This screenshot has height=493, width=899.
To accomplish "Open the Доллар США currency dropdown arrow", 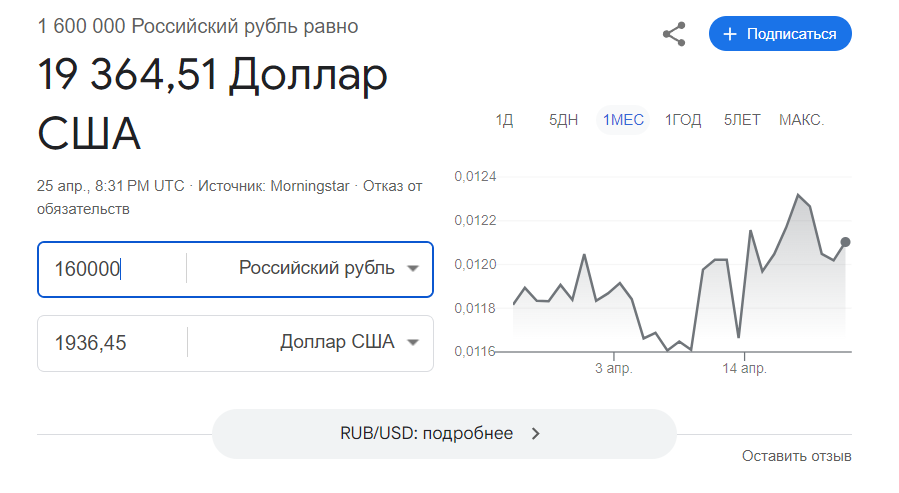I will click(413, 342).
